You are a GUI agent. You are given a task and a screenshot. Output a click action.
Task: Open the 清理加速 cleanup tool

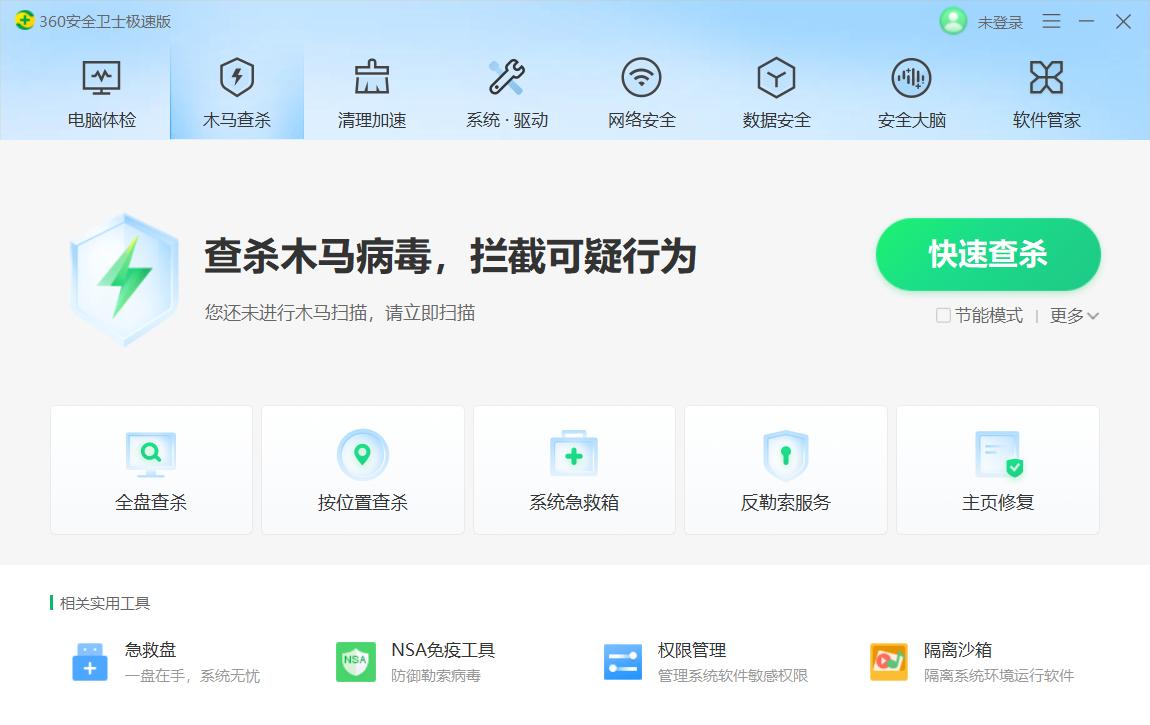[x=371, y=92]
